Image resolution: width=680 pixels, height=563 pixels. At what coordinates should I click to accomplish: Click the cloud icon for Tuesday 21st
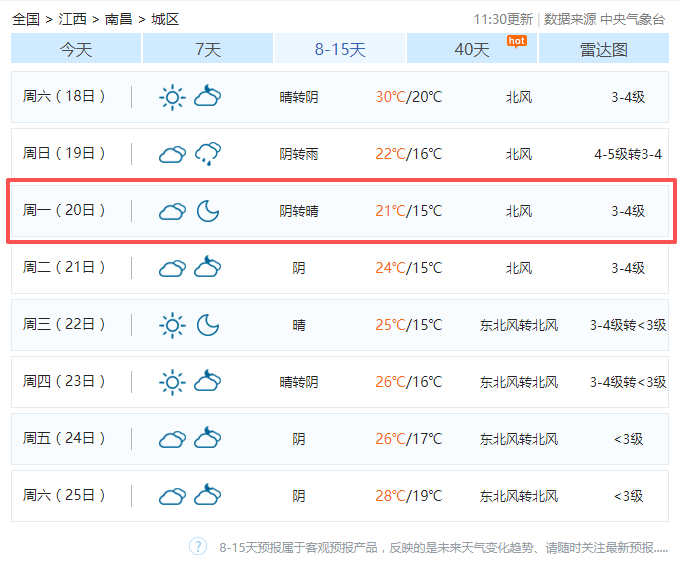(172, 268)
